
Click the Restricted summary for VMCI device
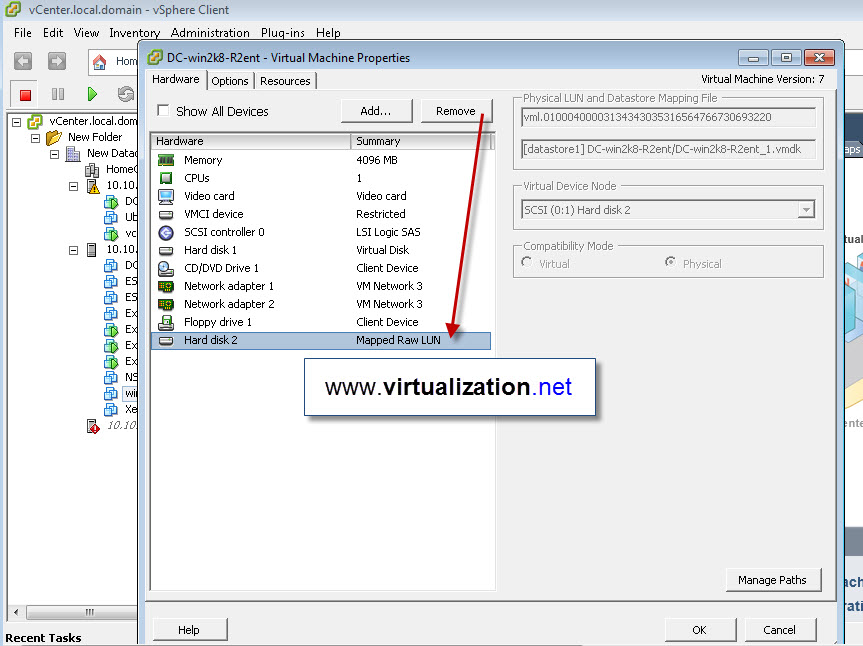tap(381, 214)
